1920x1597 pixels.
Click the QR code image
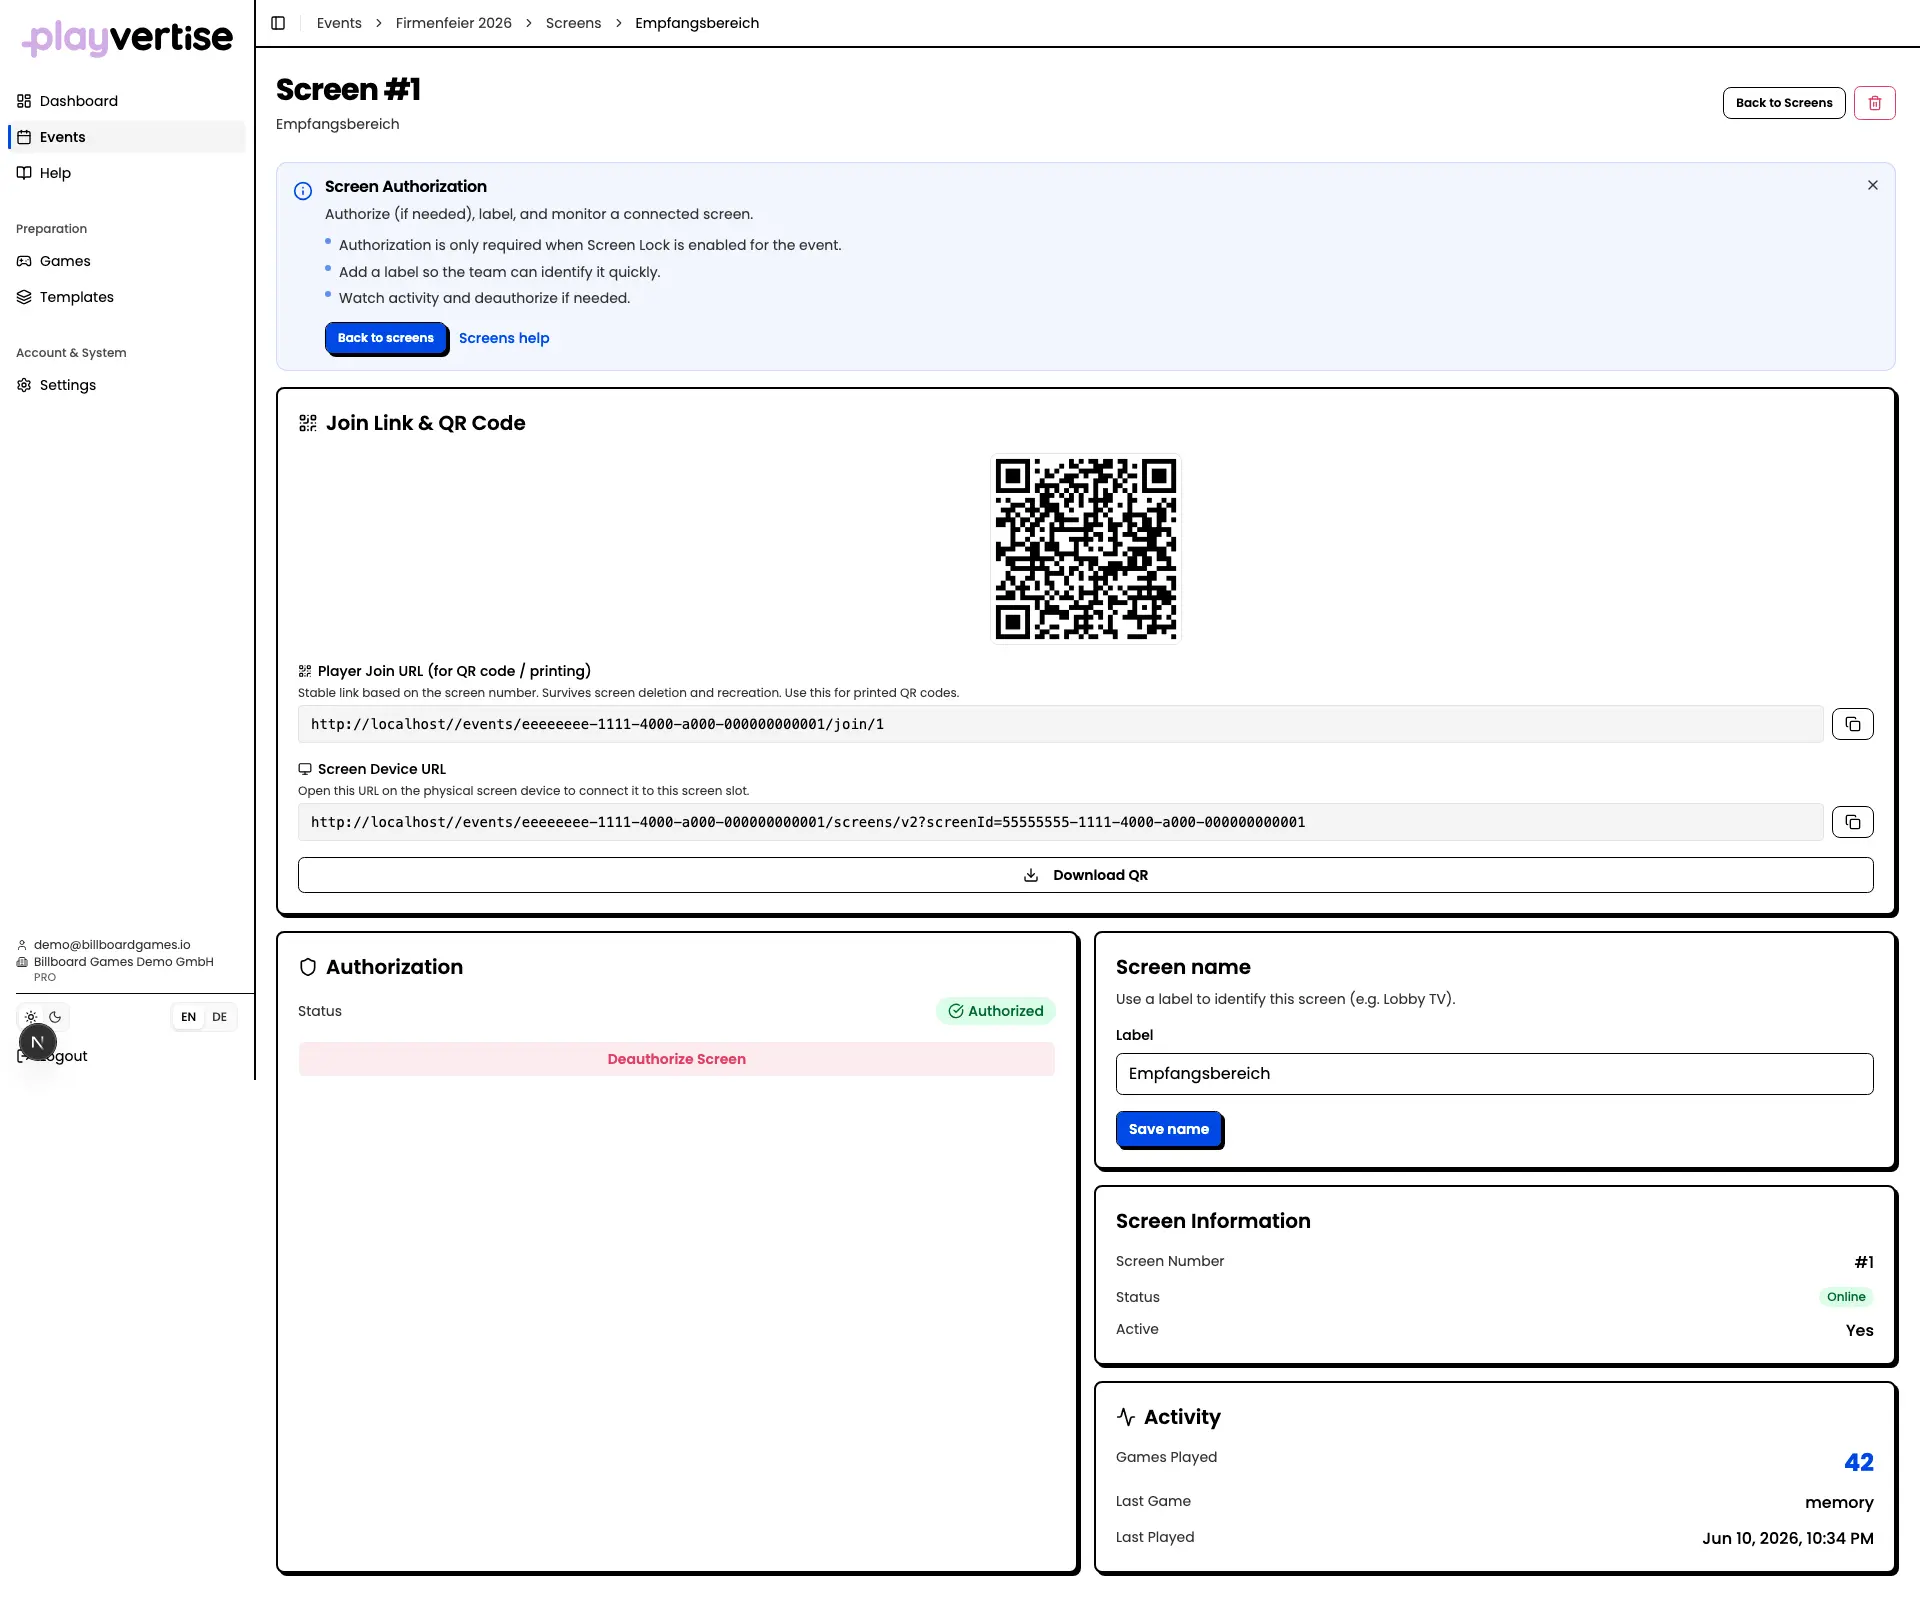tap(1085, 549)
